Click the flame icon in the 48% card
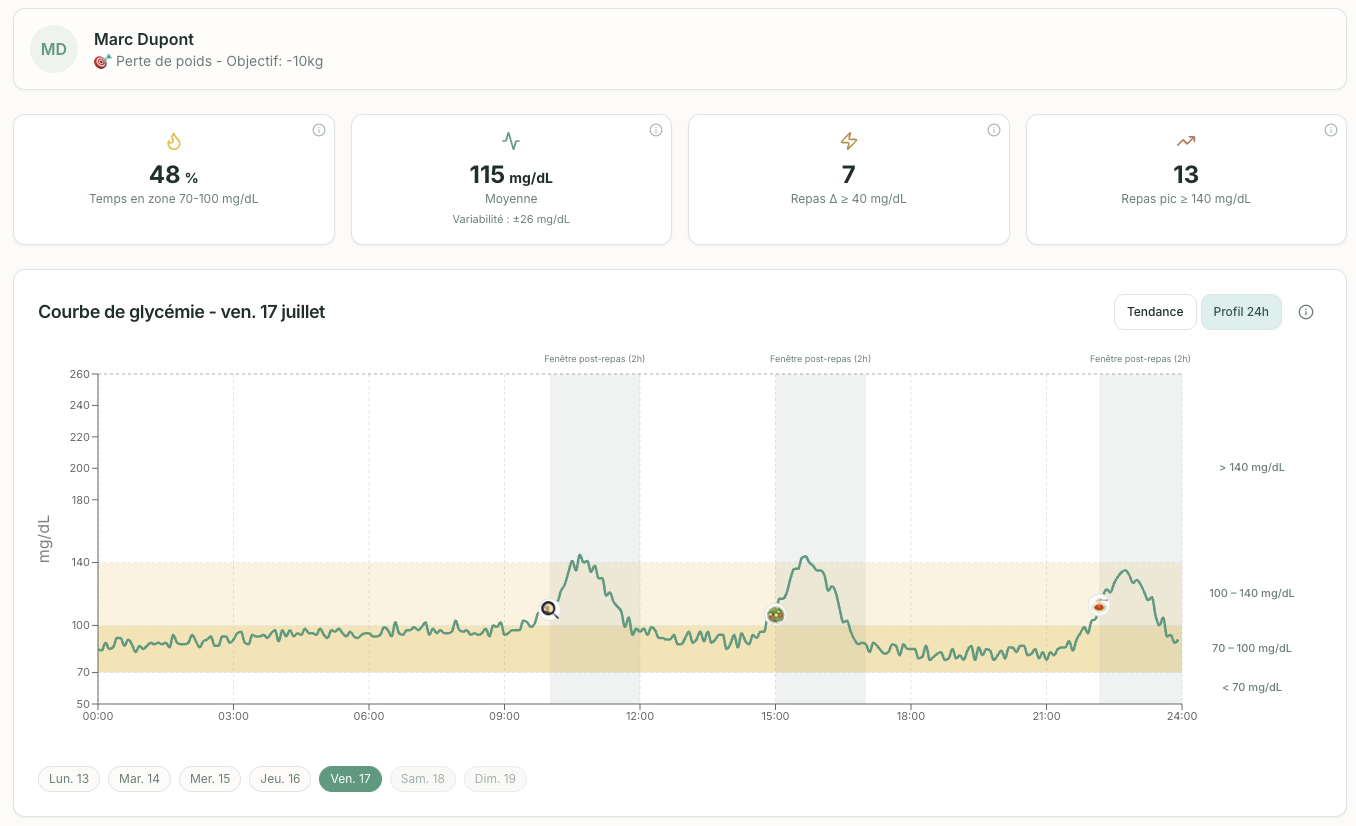The height and width of the screenshot is (826, 1356). click(x=173, y=141)
